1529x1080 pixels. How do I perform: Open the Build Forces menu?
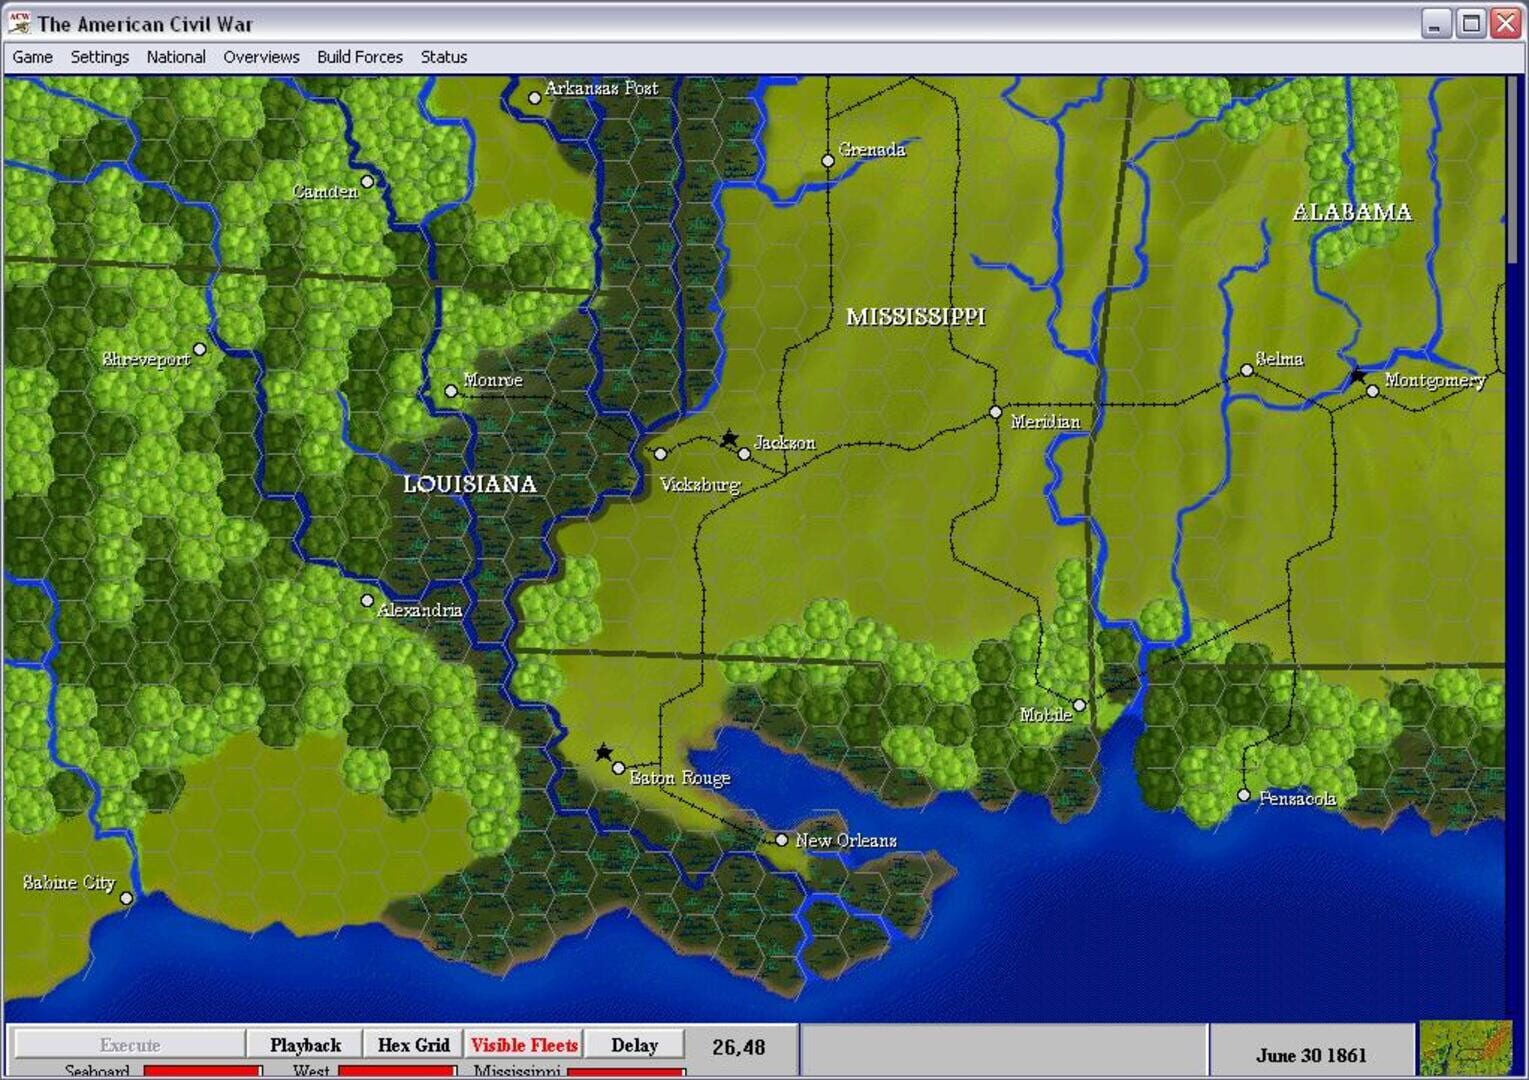pos(359,57)
